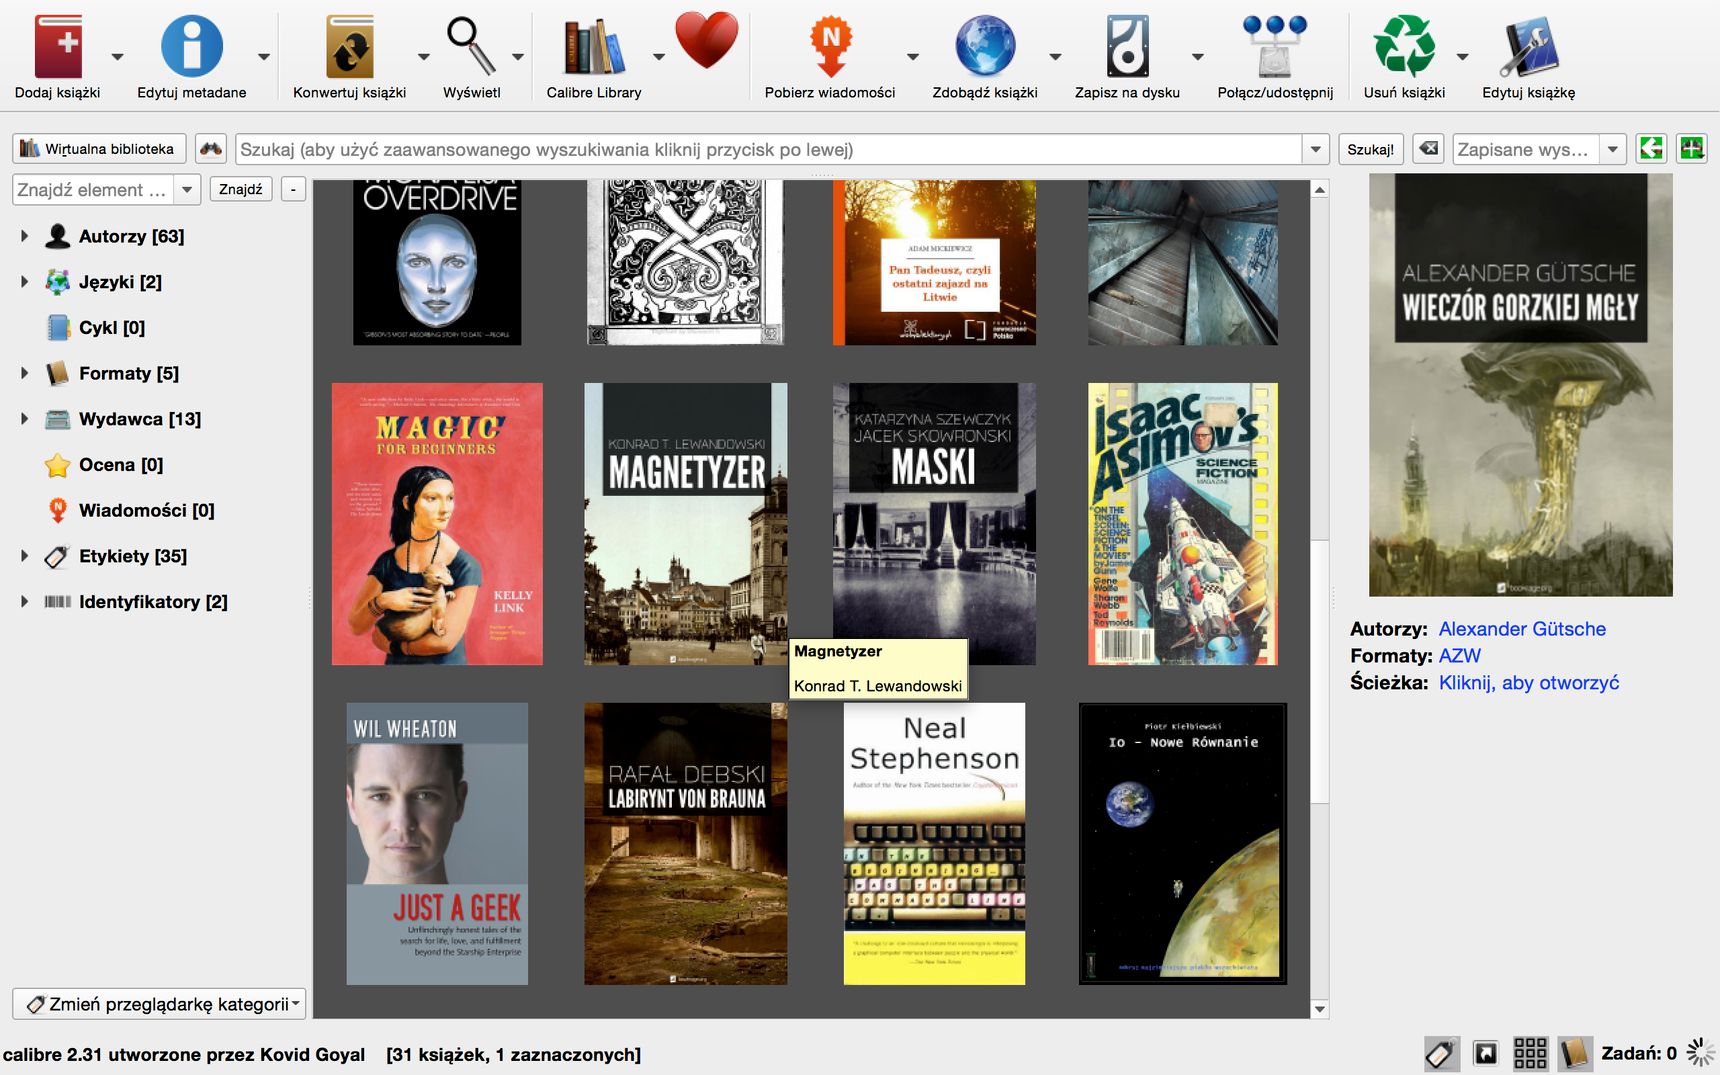
Task: Toggle the tag browser status bar icon
Action: pos(1441,1053)
